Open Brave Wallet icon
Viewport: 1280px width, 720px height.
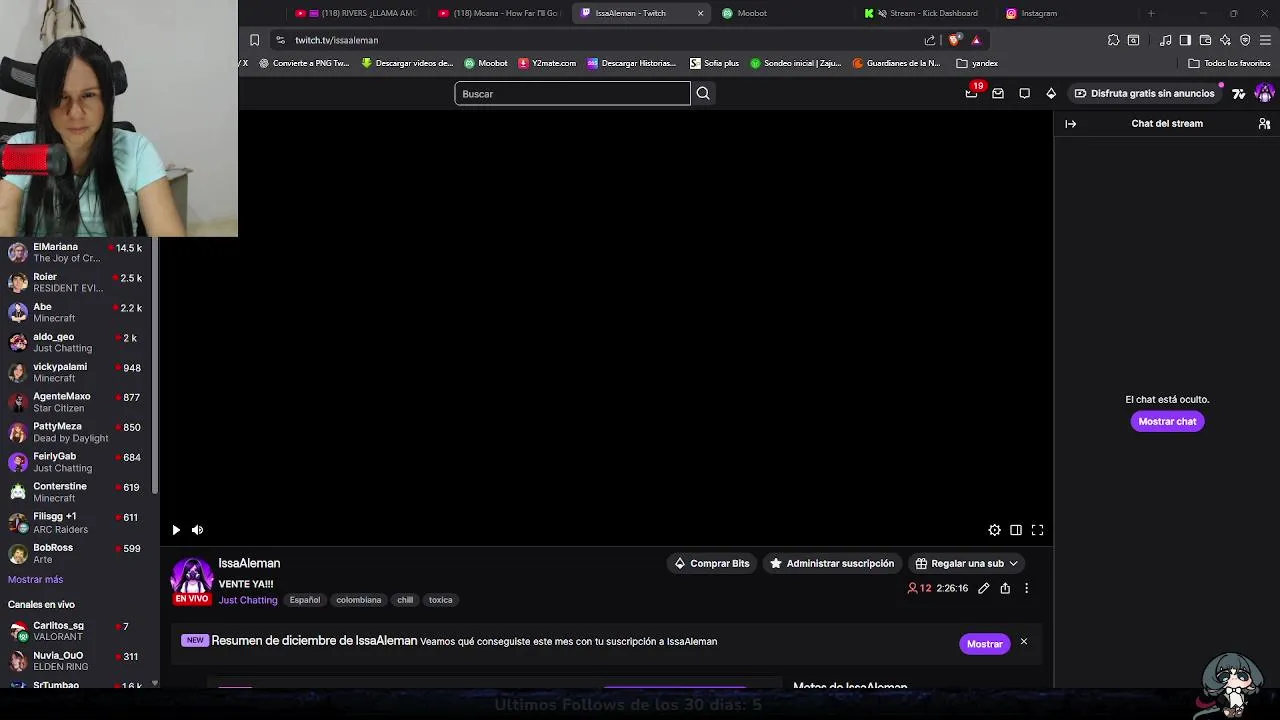pyautogui.click(x=1205, y=40)
